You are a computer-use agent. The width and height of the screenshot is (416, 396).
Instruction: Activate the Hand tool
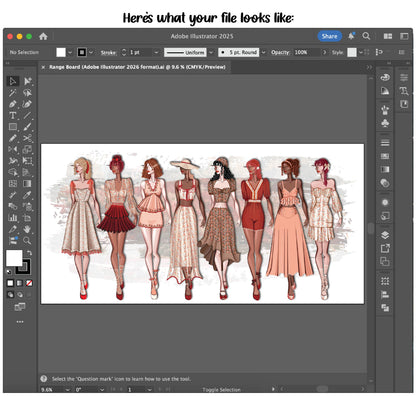(x=27, y=229)
